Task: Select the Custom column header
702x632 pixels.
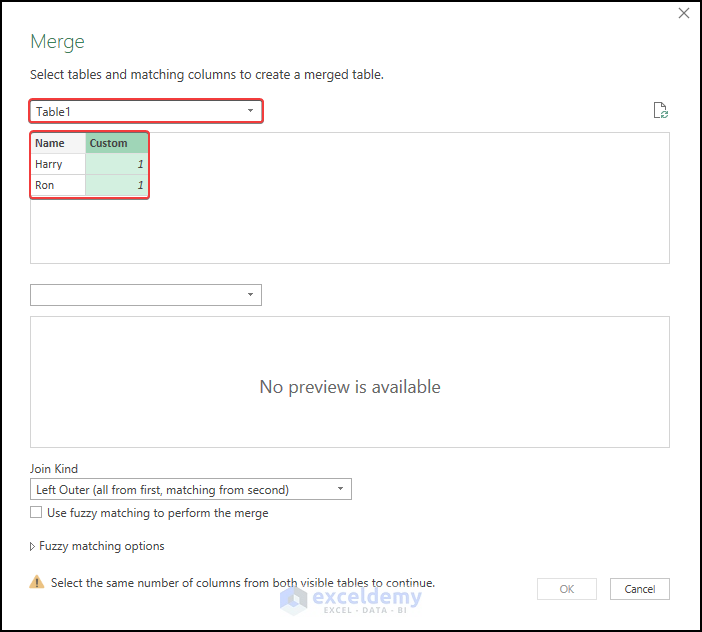Action: coord(116,143)
